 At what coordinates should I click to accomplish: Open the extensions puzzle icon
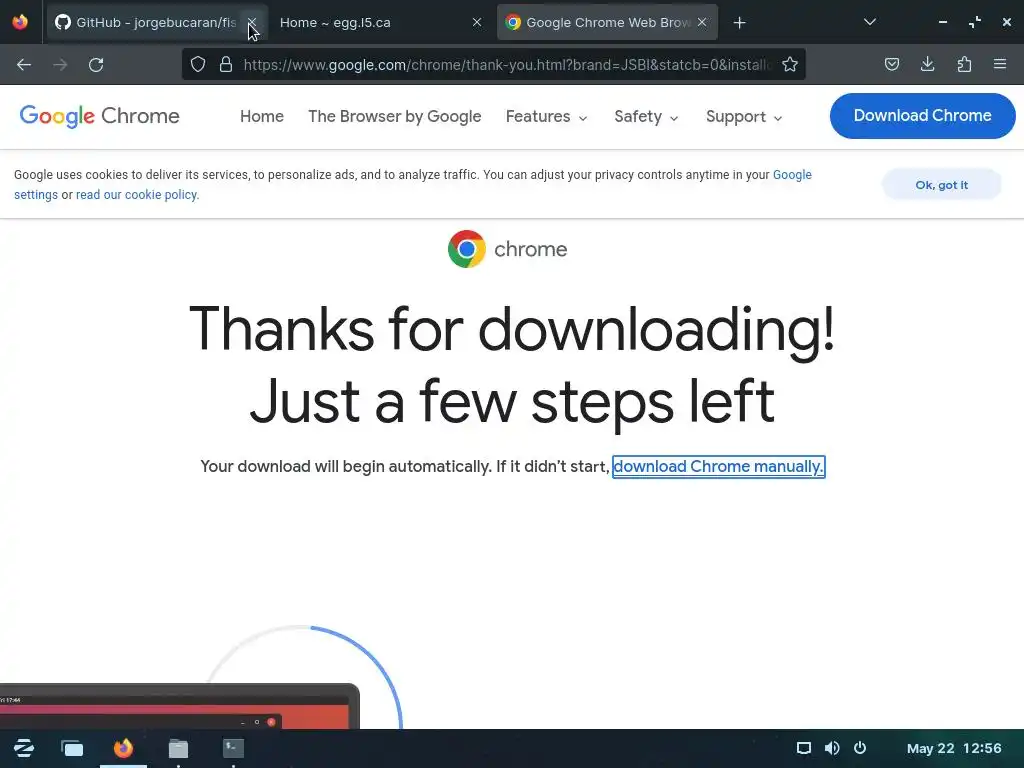click(964, 64)
